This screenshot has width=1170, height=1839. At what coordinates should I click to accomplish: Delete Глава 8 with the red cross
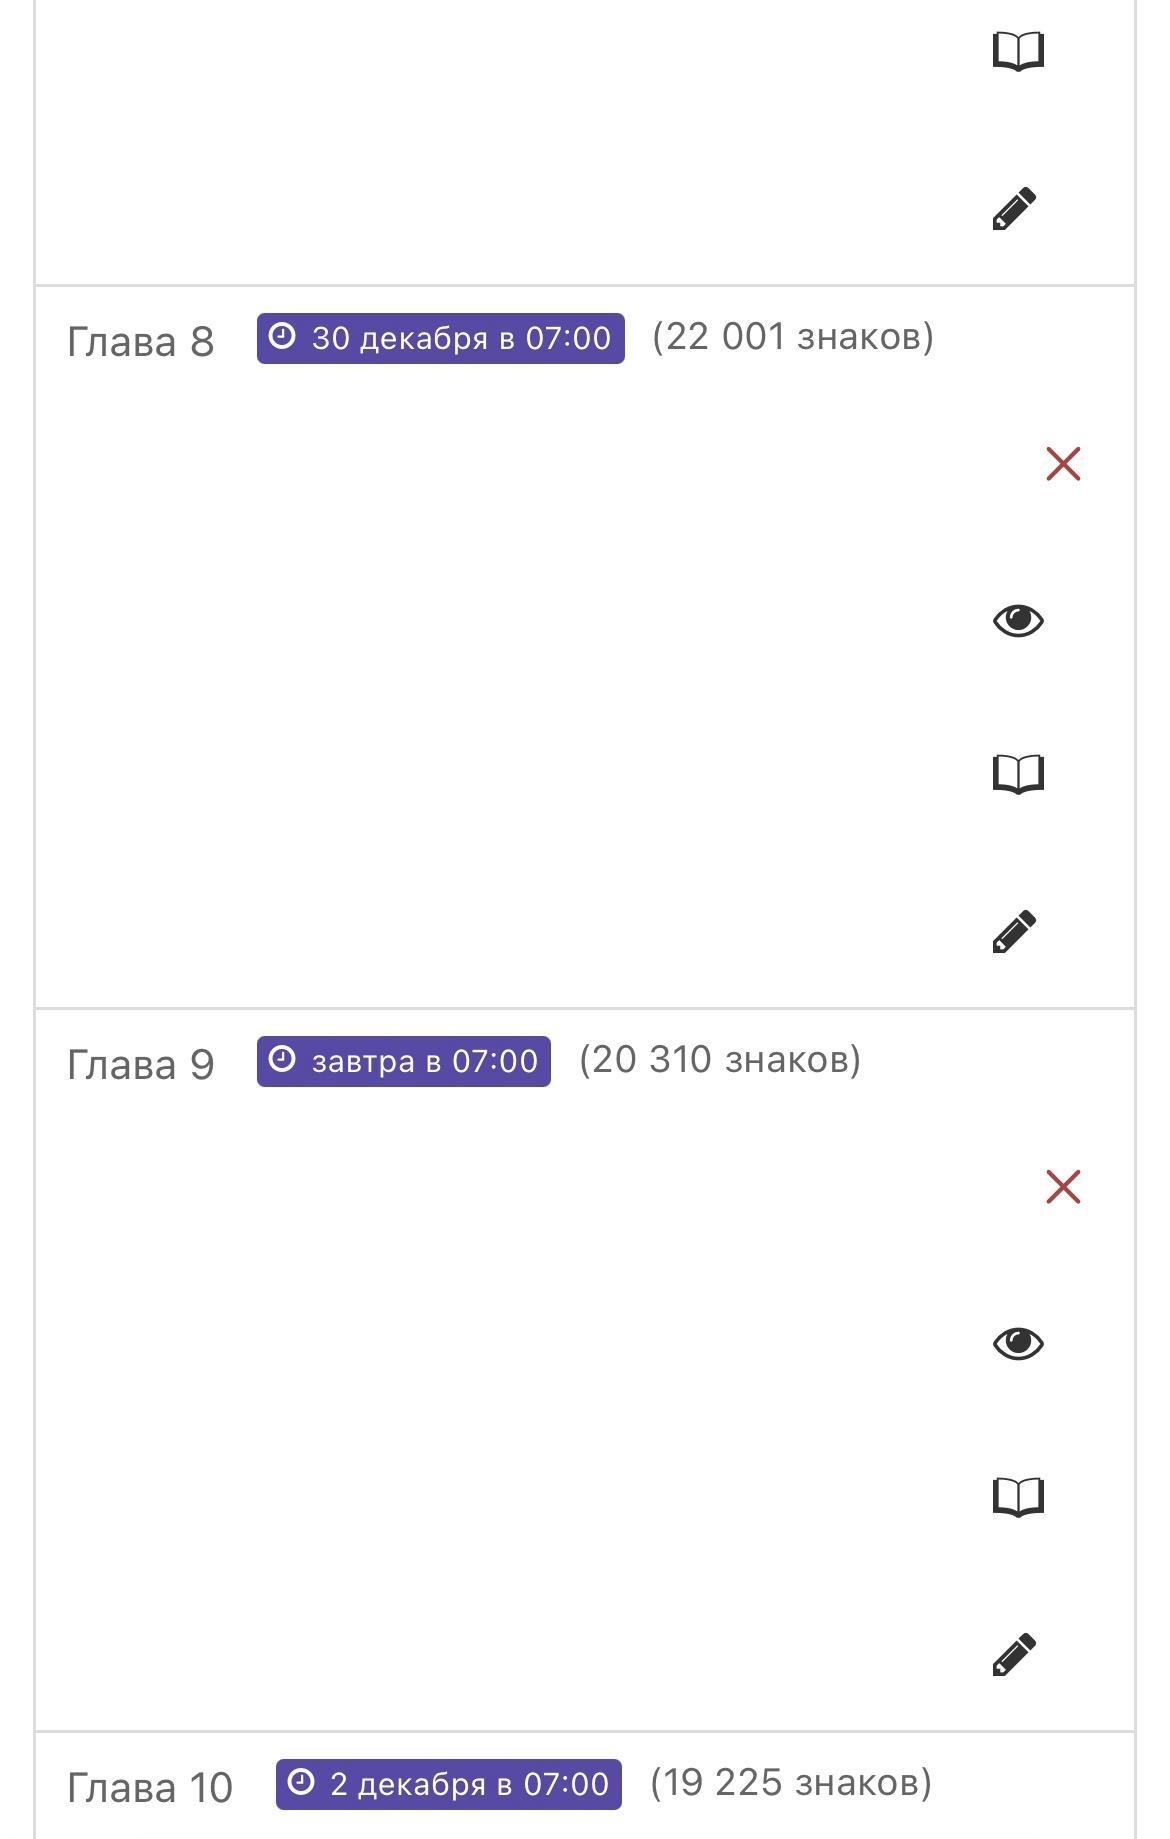(1063, 464)
